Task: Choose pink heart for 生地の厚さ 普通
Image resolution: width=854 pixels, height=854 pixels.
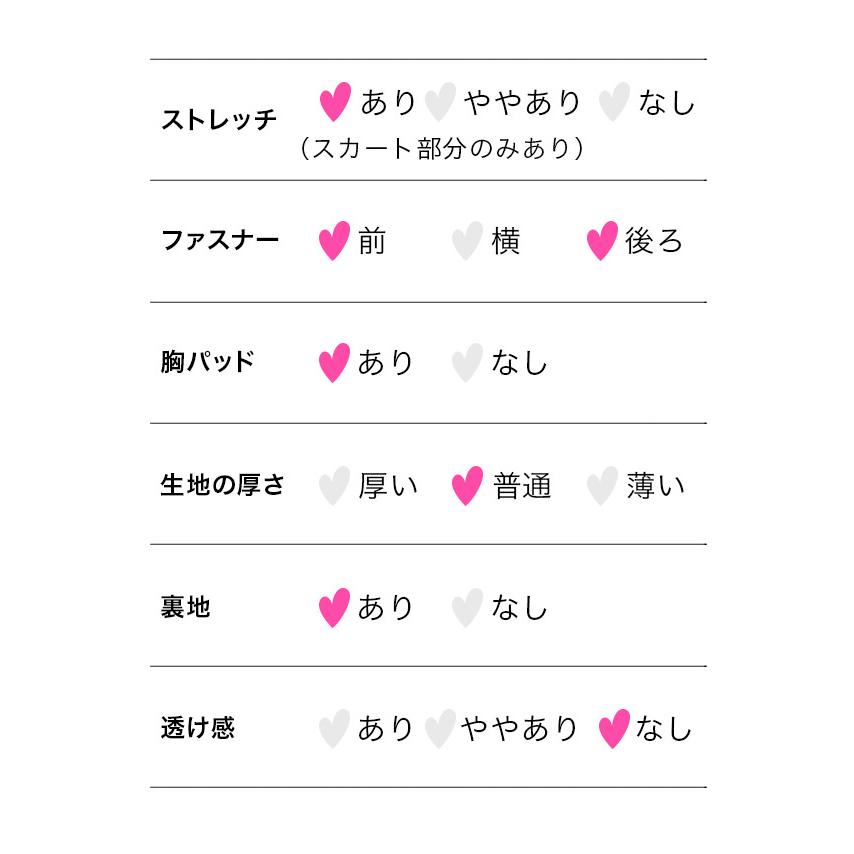Action: pos(467,486)
